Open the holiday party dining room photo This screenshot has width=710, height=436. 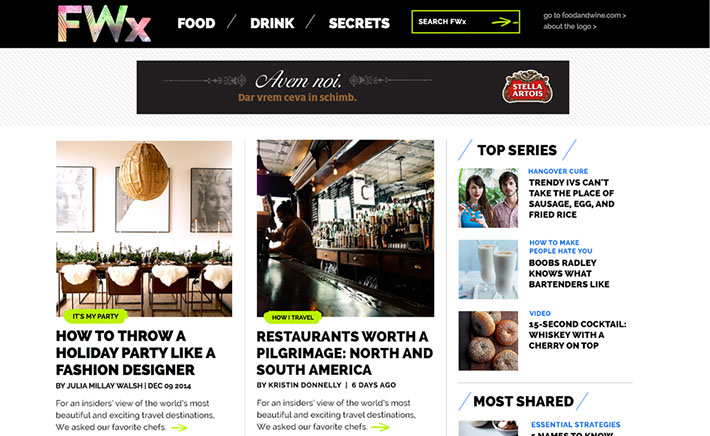point(144,229)
